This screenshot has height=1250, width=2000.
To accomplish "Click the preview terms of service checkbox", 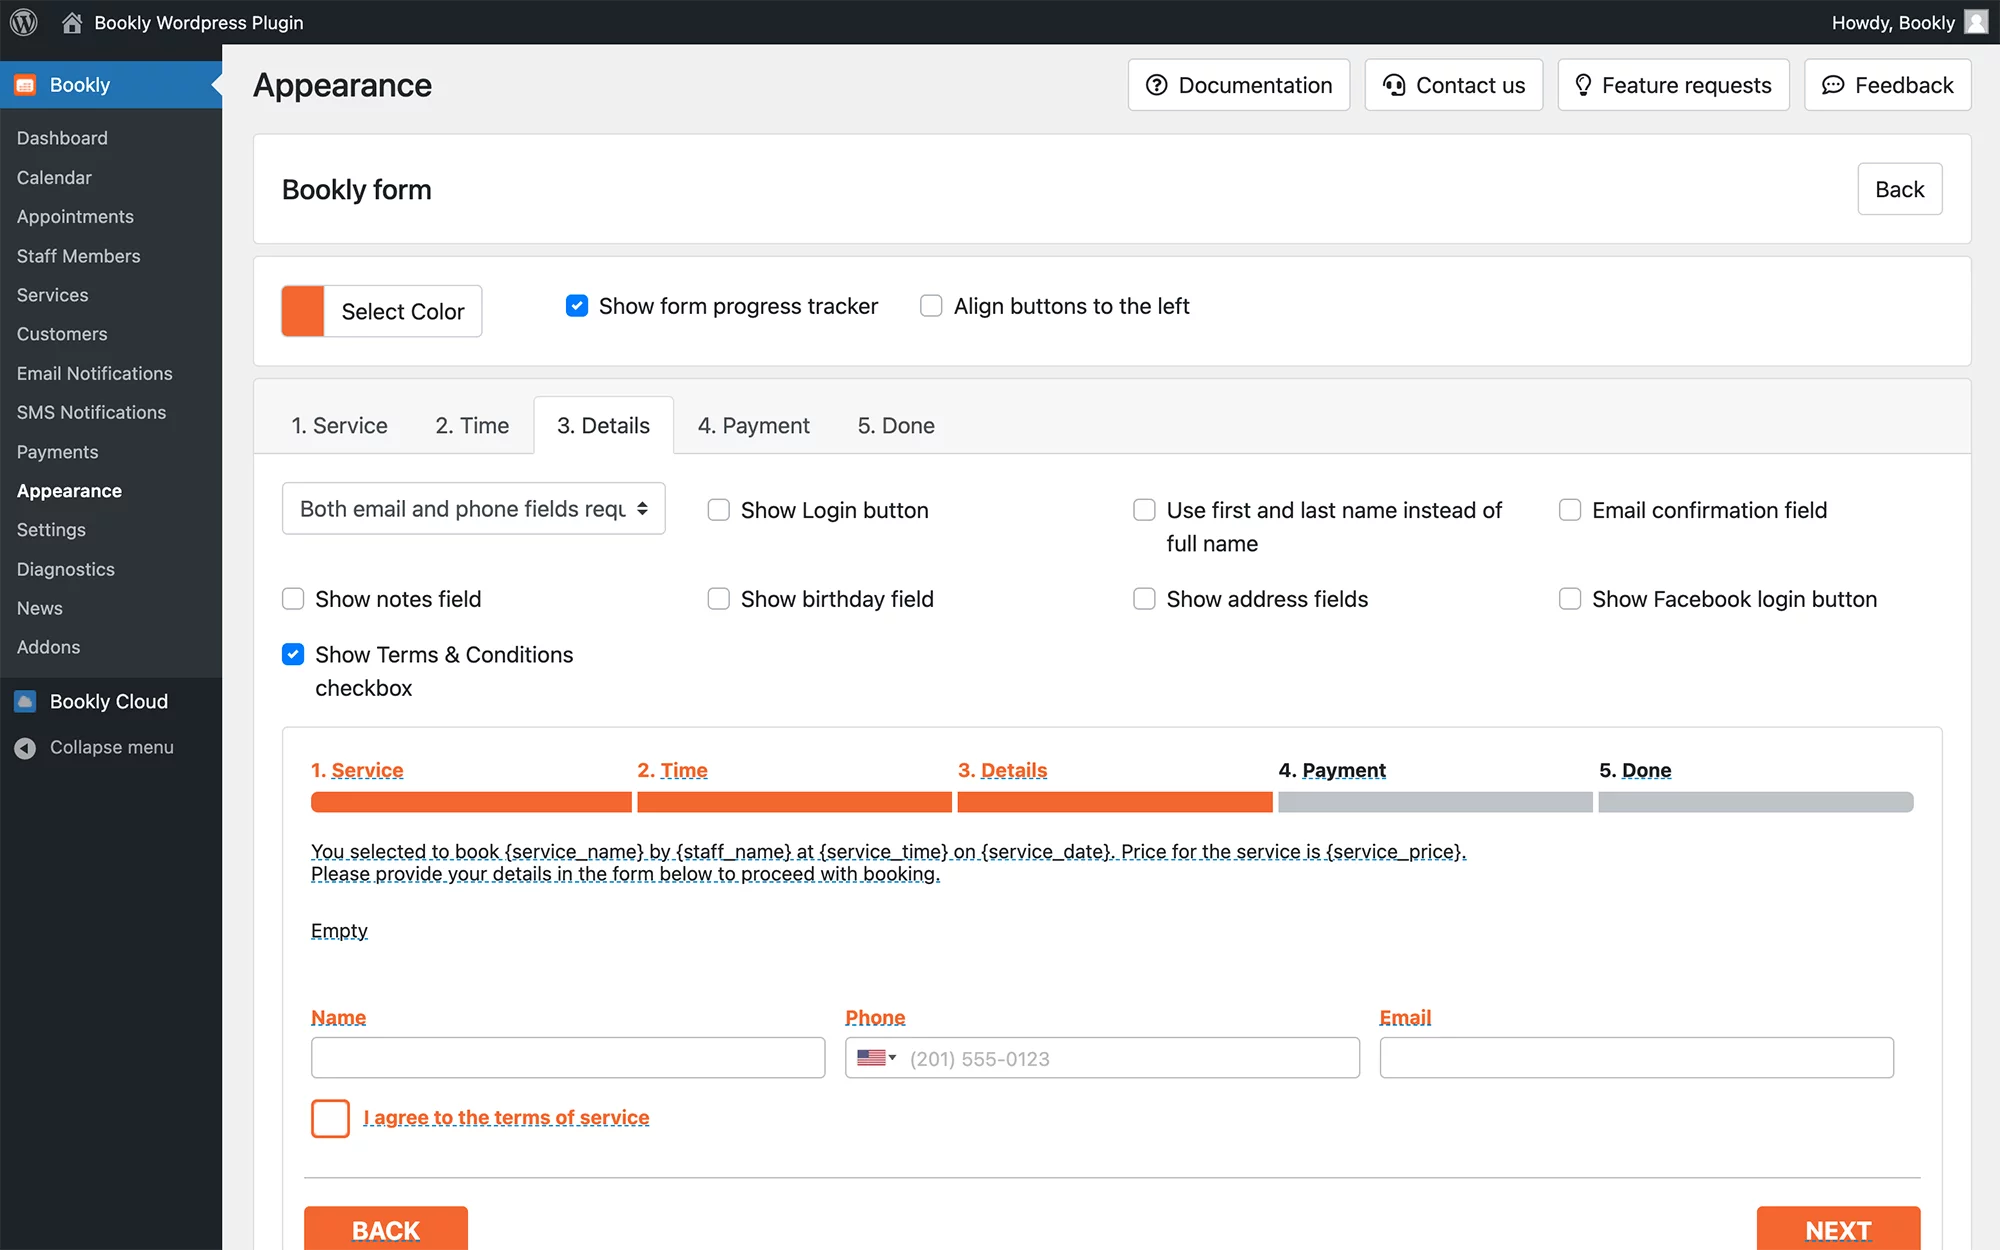I will pyautogui.click(x=330, y=1118).
